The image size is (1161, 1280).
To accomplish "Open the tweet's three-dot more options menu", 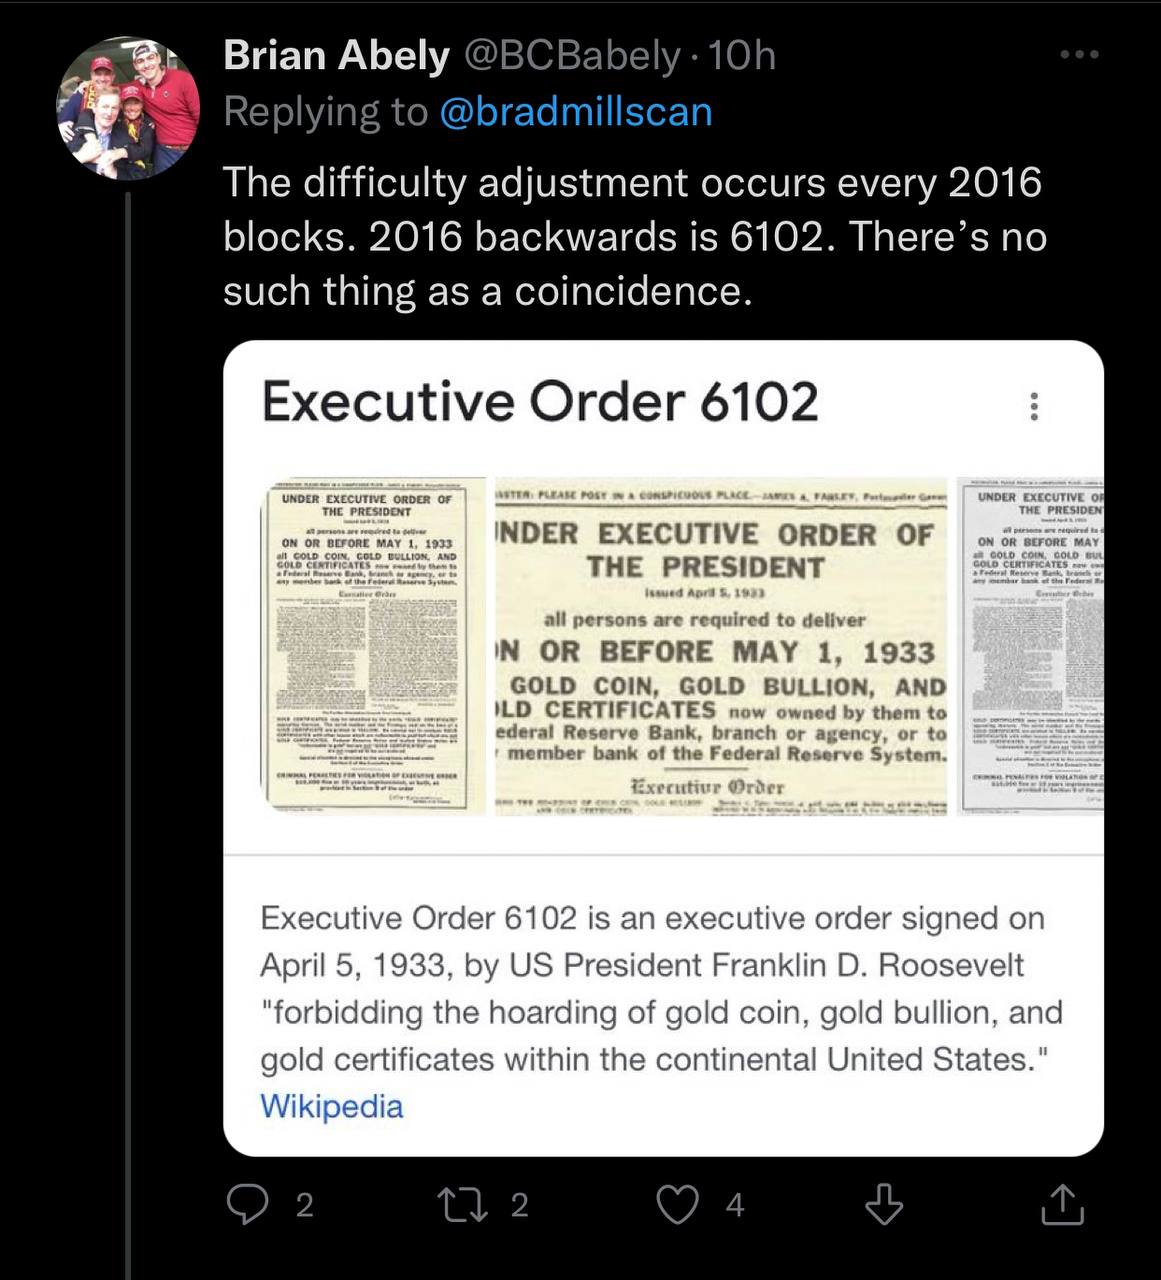I will click(1079, 54).
